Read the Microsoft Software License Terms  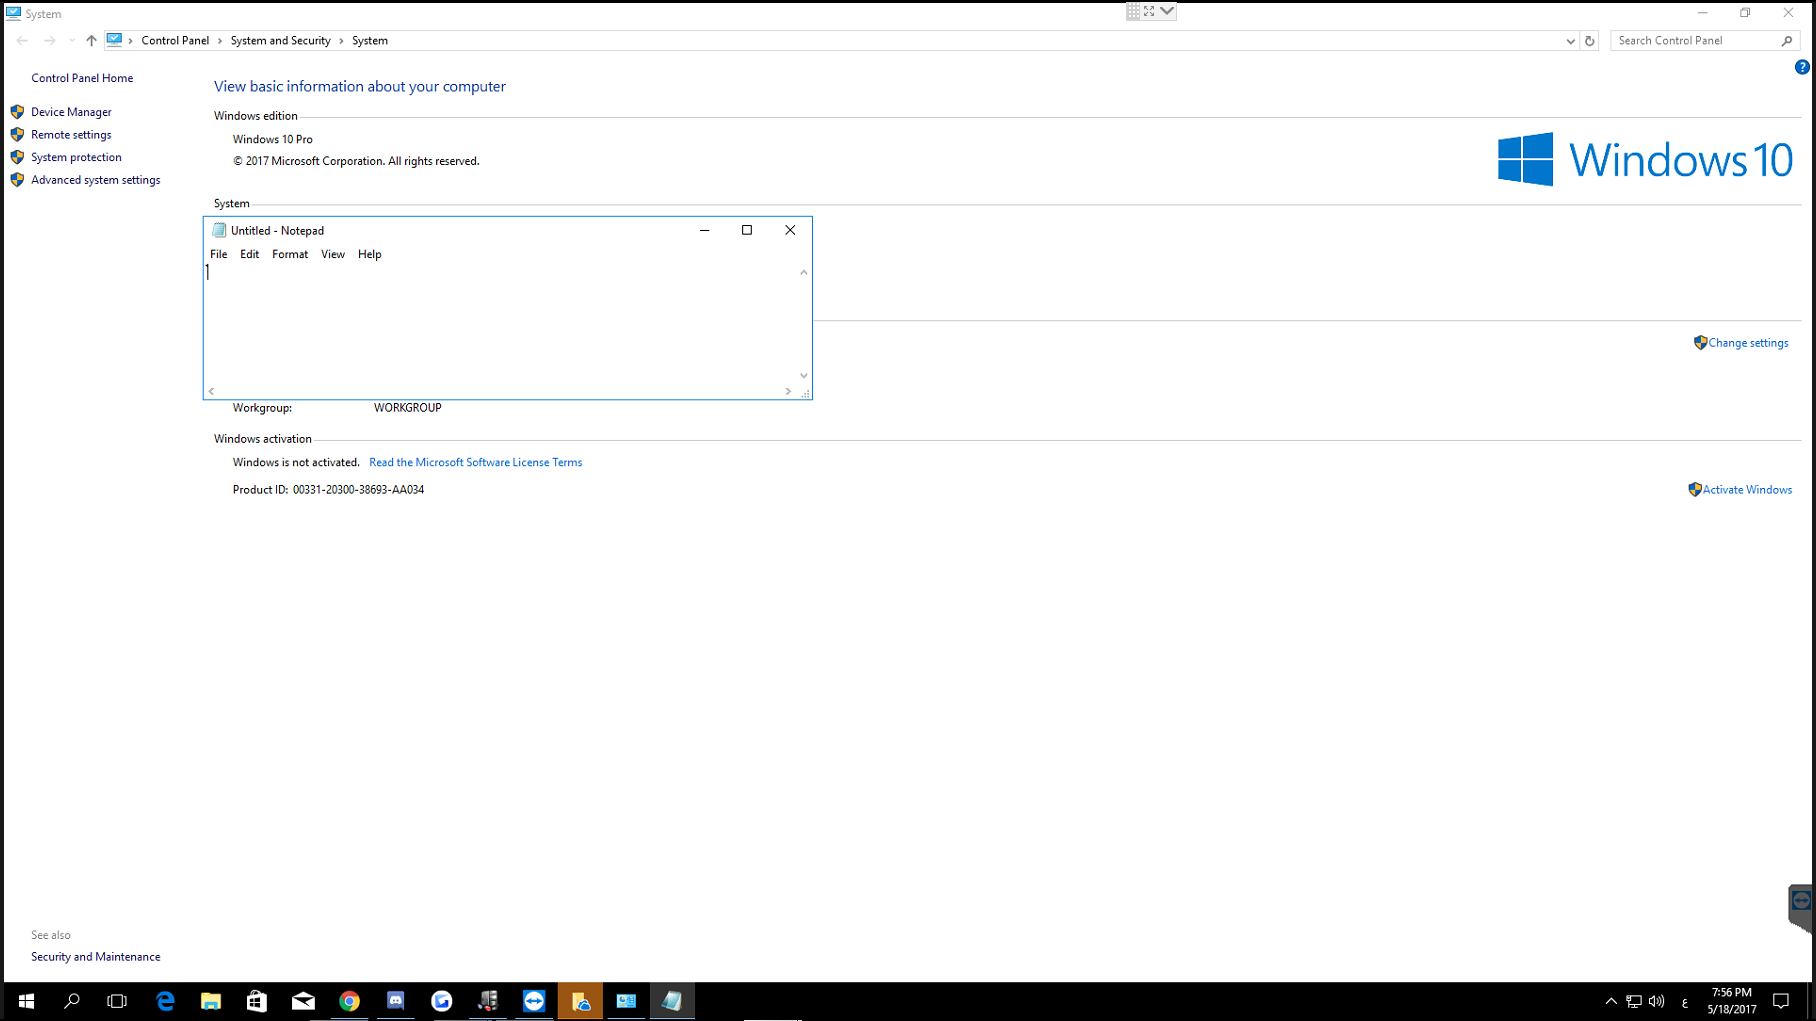(x=475, y=462)
